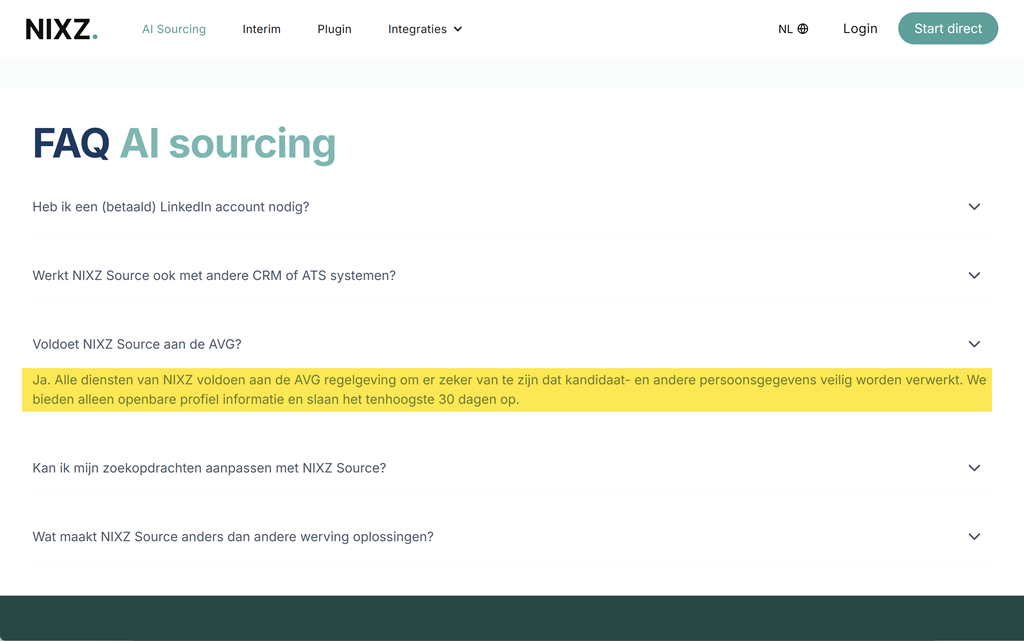
Task: Click the Login link
Action: pos(859,29)
